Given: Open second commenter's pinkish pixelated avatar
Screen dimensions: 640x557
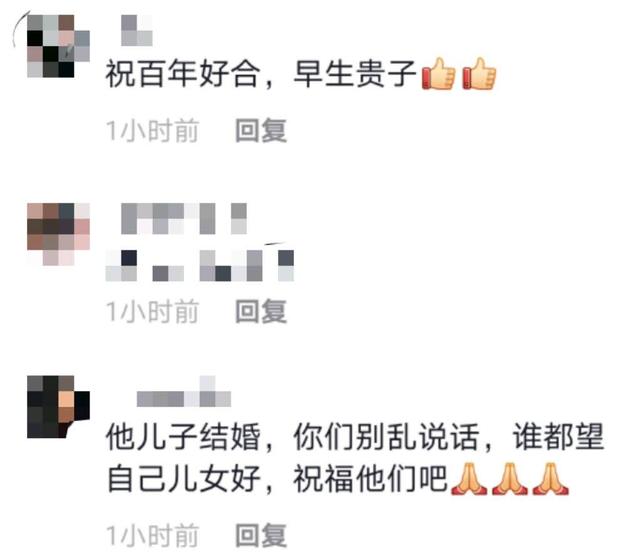Looking at the screenshot, I should pos(58,234).
